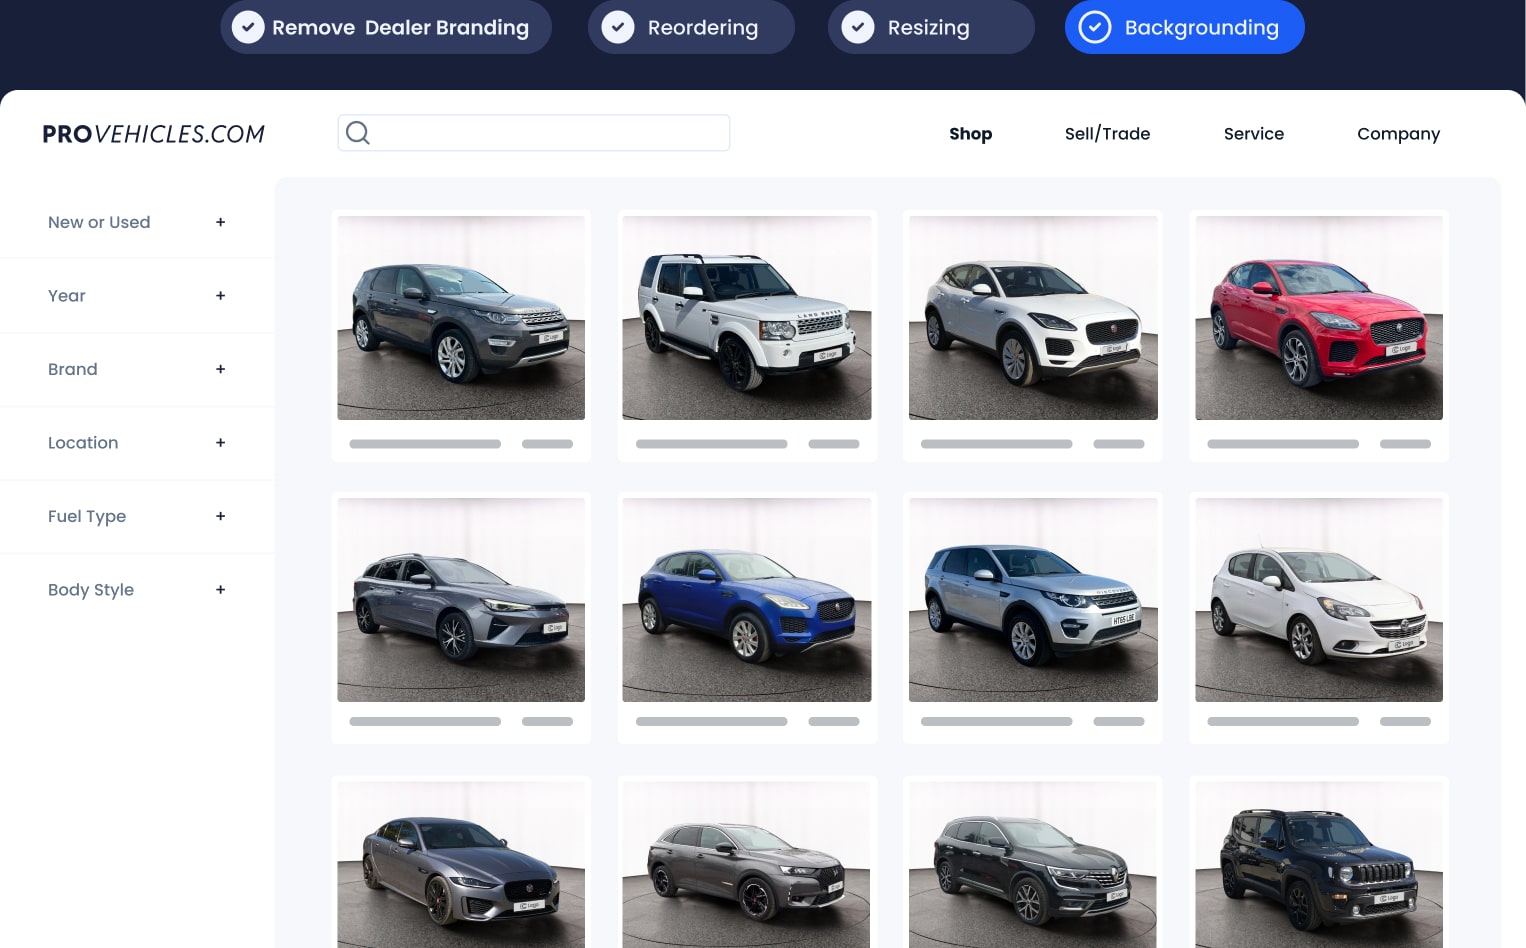The image size is (1526, 948).
Task: Toggle the Reordering option
Action: (691, 27)
